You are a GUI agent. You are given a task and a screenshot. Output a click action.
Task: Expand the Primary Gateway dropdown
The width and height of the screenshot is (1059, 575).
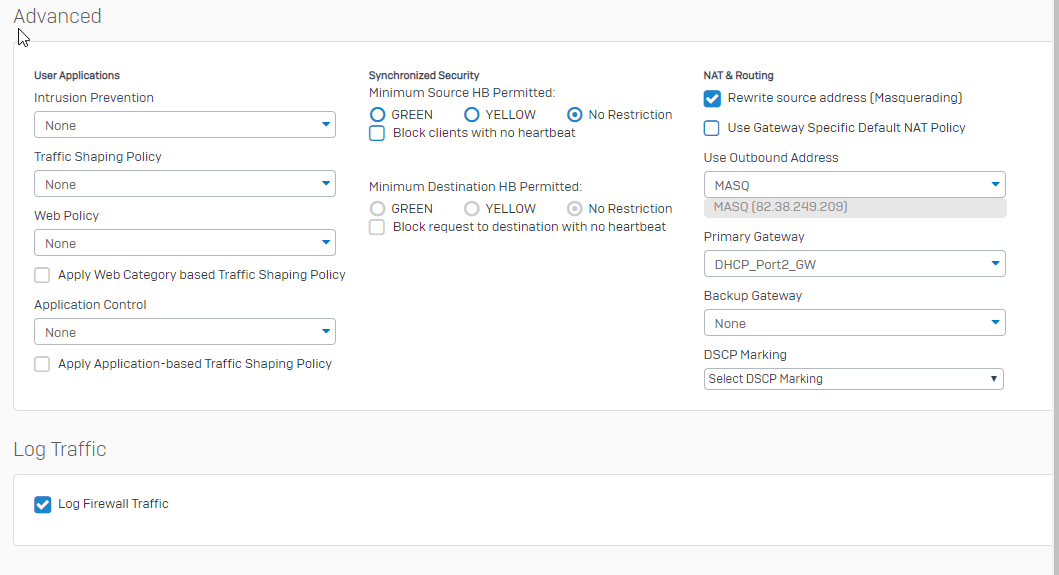pyautogui.click(x=854, y=264)
